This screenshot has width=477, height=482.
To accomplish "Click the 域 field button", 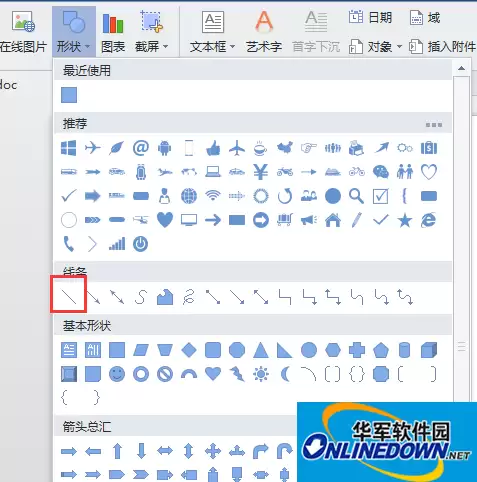I will click(x=425, y=17).
